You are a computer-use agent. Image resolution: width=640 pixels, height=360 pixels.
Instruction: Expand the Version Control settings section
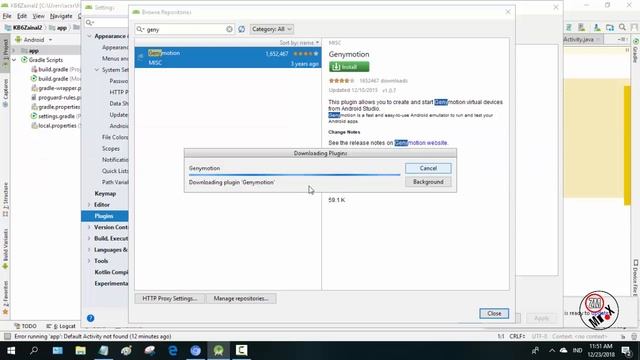[x=89, y=227]
